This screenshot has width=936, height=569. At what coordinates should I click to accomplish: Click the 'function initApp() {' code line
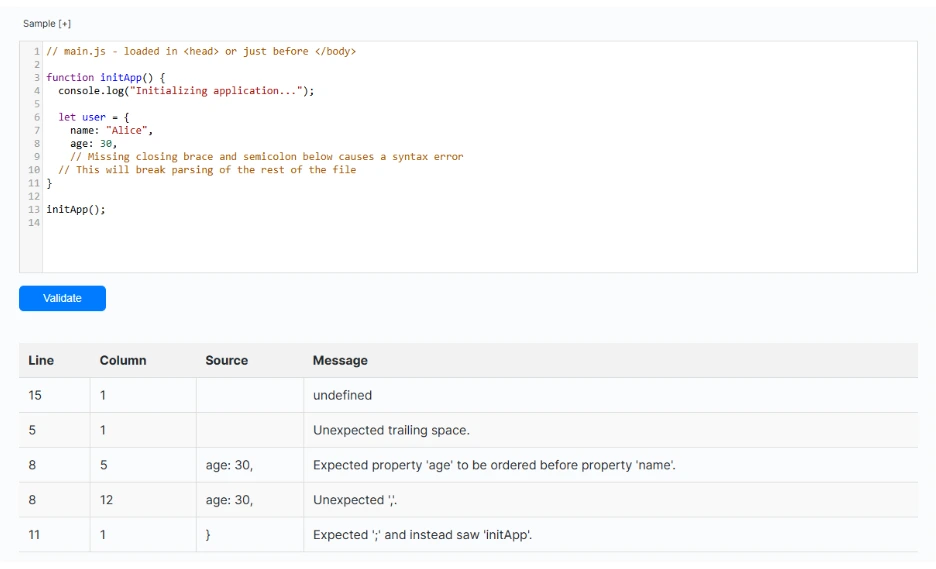click(x=106, y=77)
